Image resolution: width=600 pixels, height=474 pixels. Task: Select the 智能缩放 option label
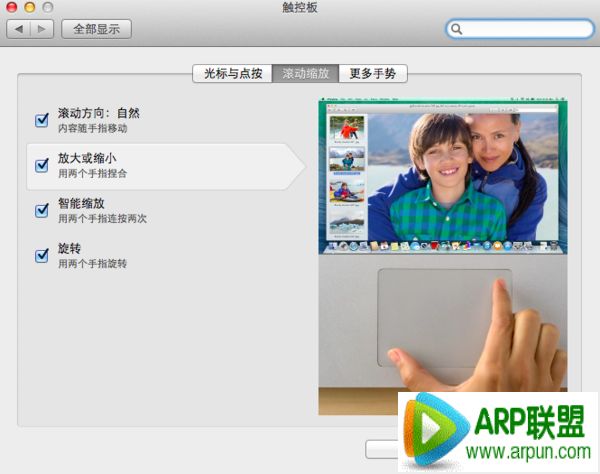tap(81, 204)
